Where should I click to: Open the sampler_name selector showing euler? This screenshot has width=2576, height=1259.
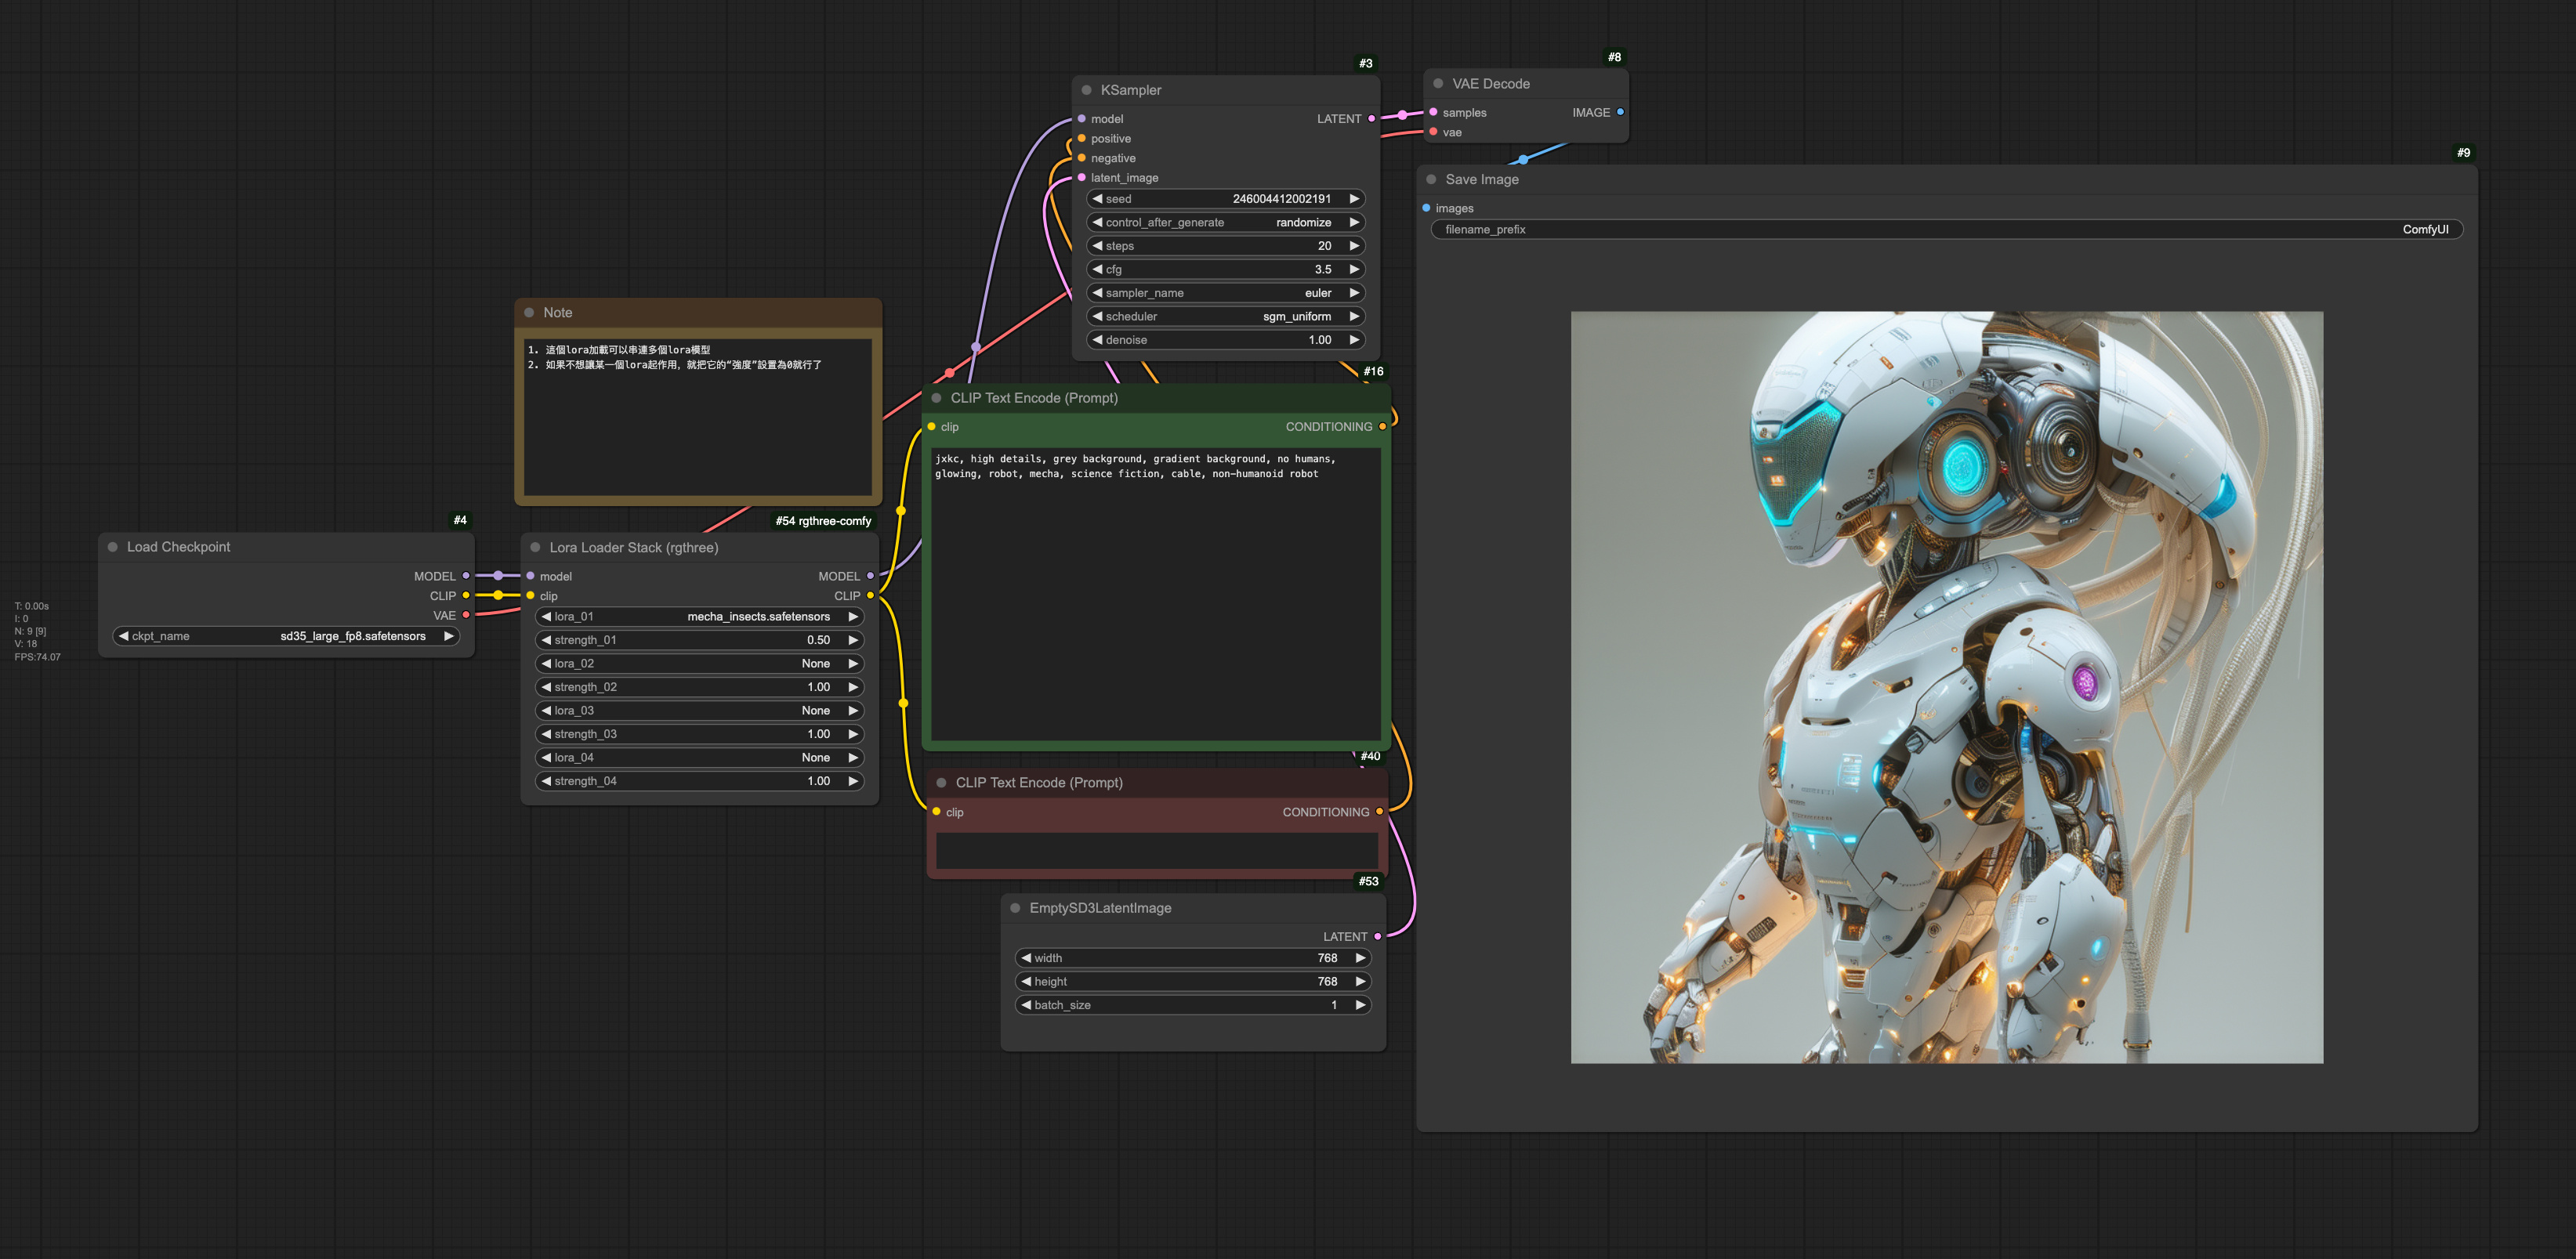click(x=1225, y=292)
